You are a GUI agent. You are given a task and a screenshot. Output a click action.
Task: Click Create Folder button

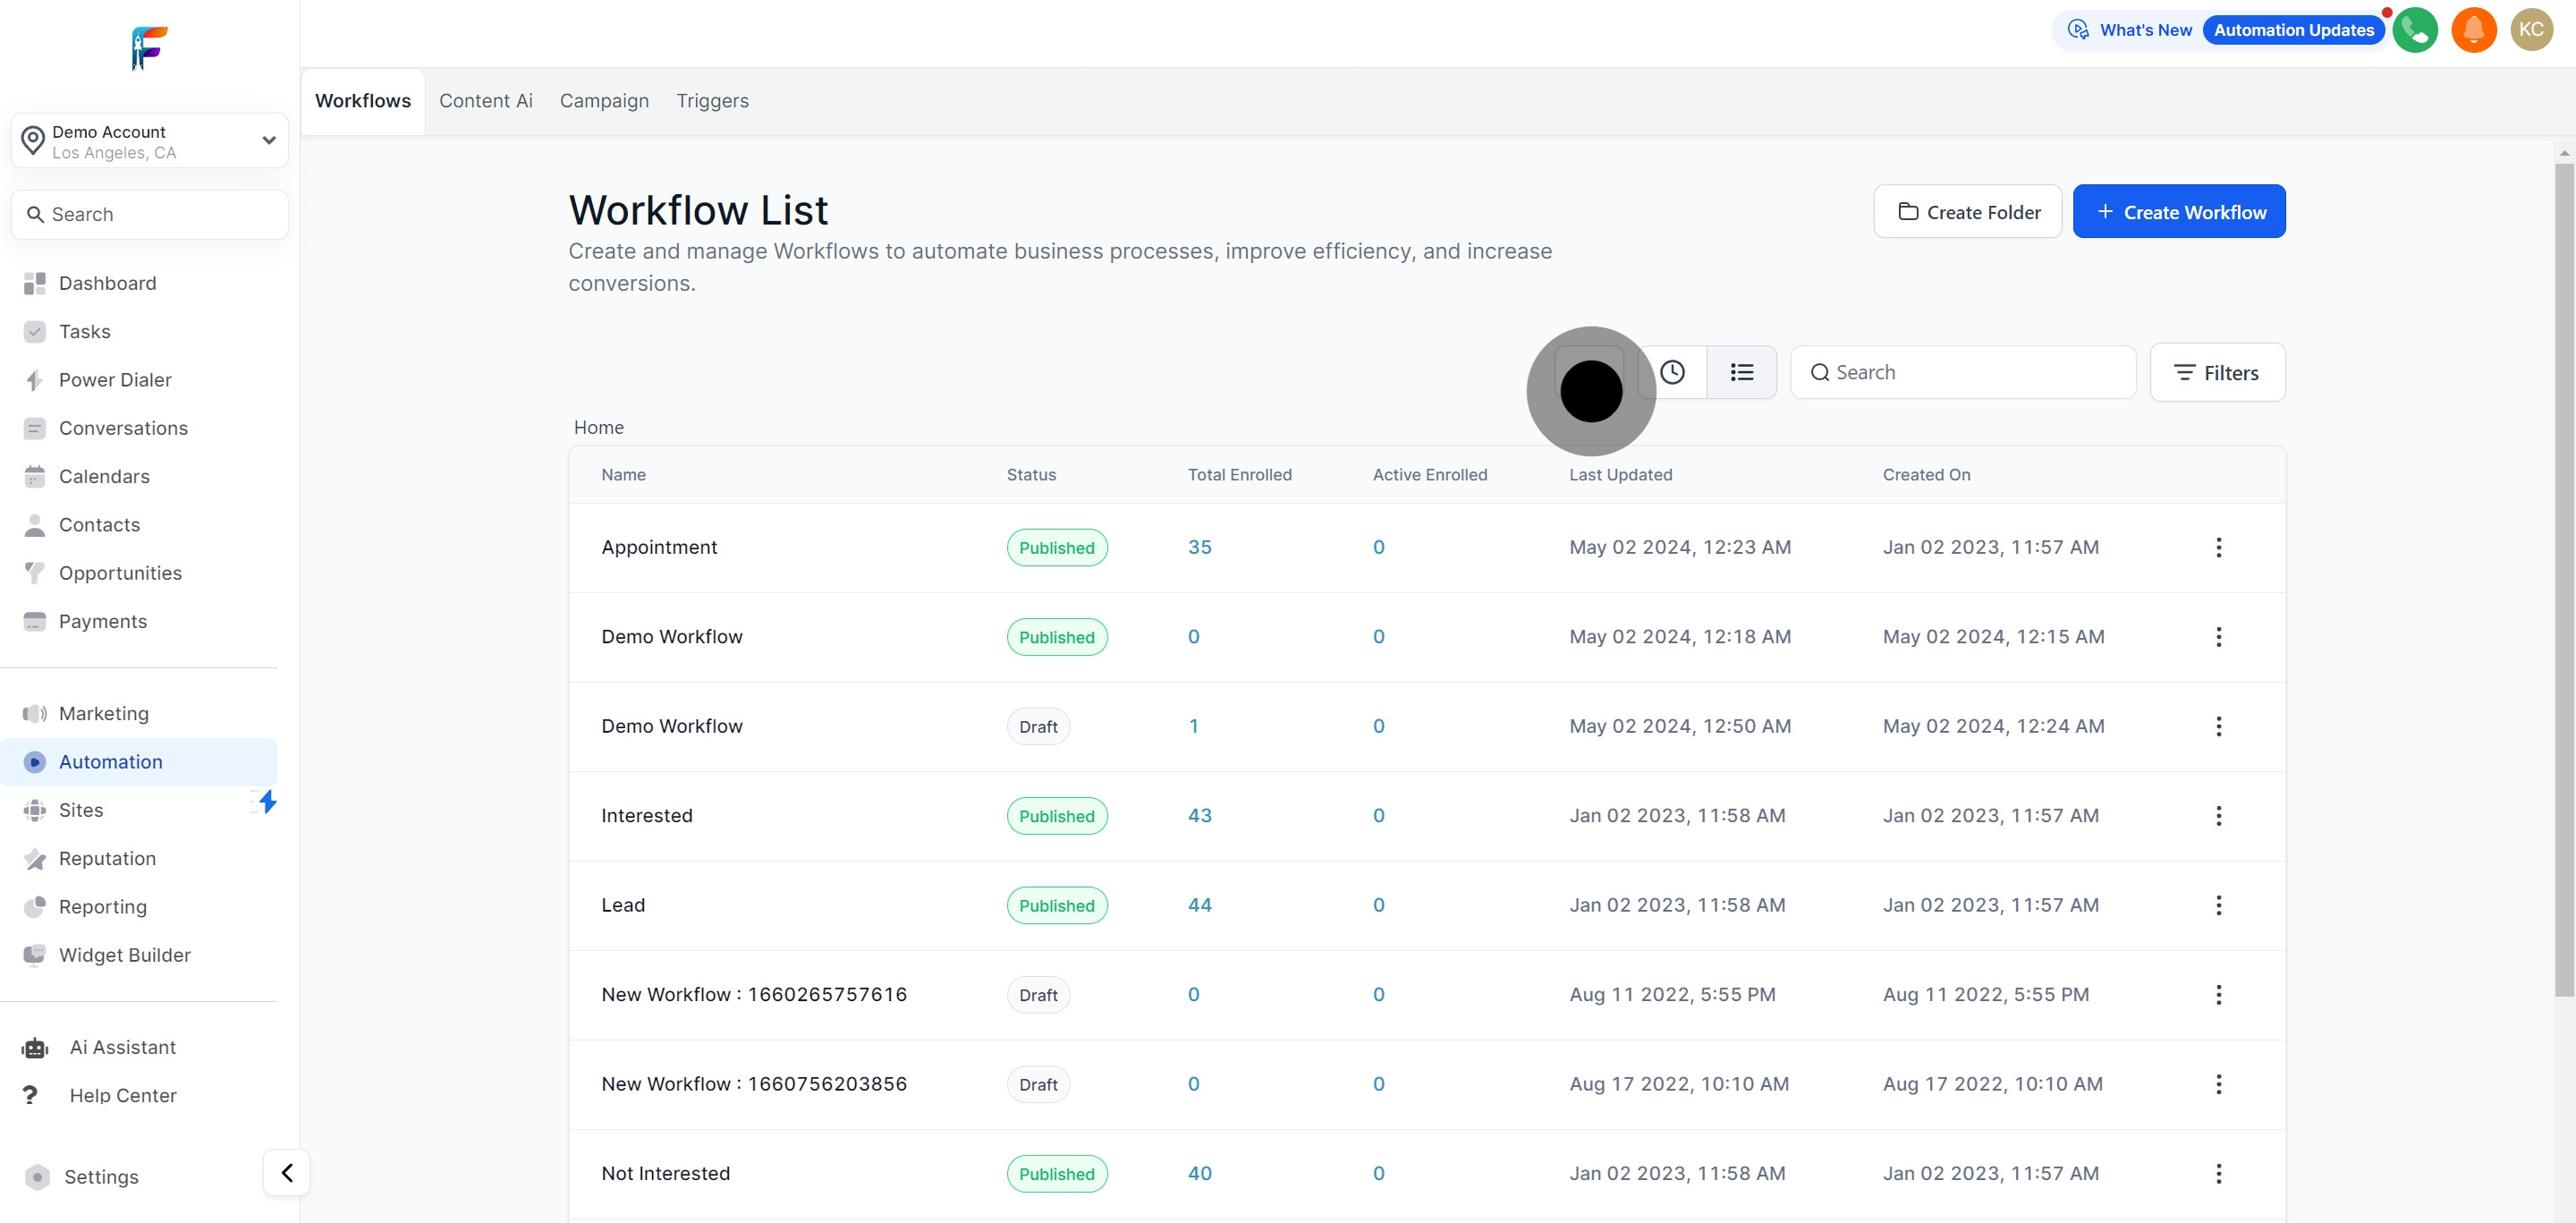coord(1967,212)
